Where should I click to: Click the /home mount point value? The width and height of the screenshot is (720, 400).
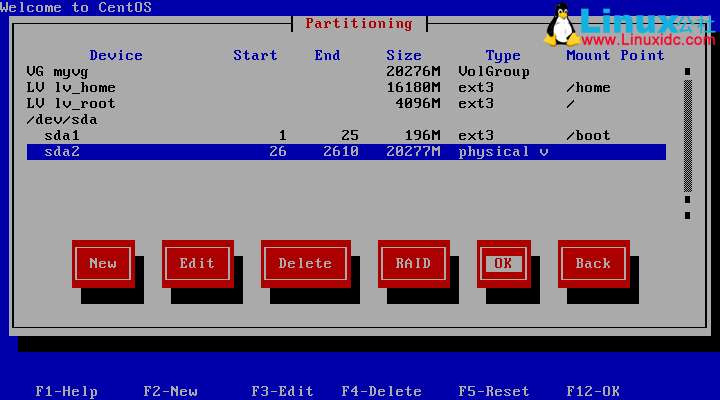[x=589, y=88]
